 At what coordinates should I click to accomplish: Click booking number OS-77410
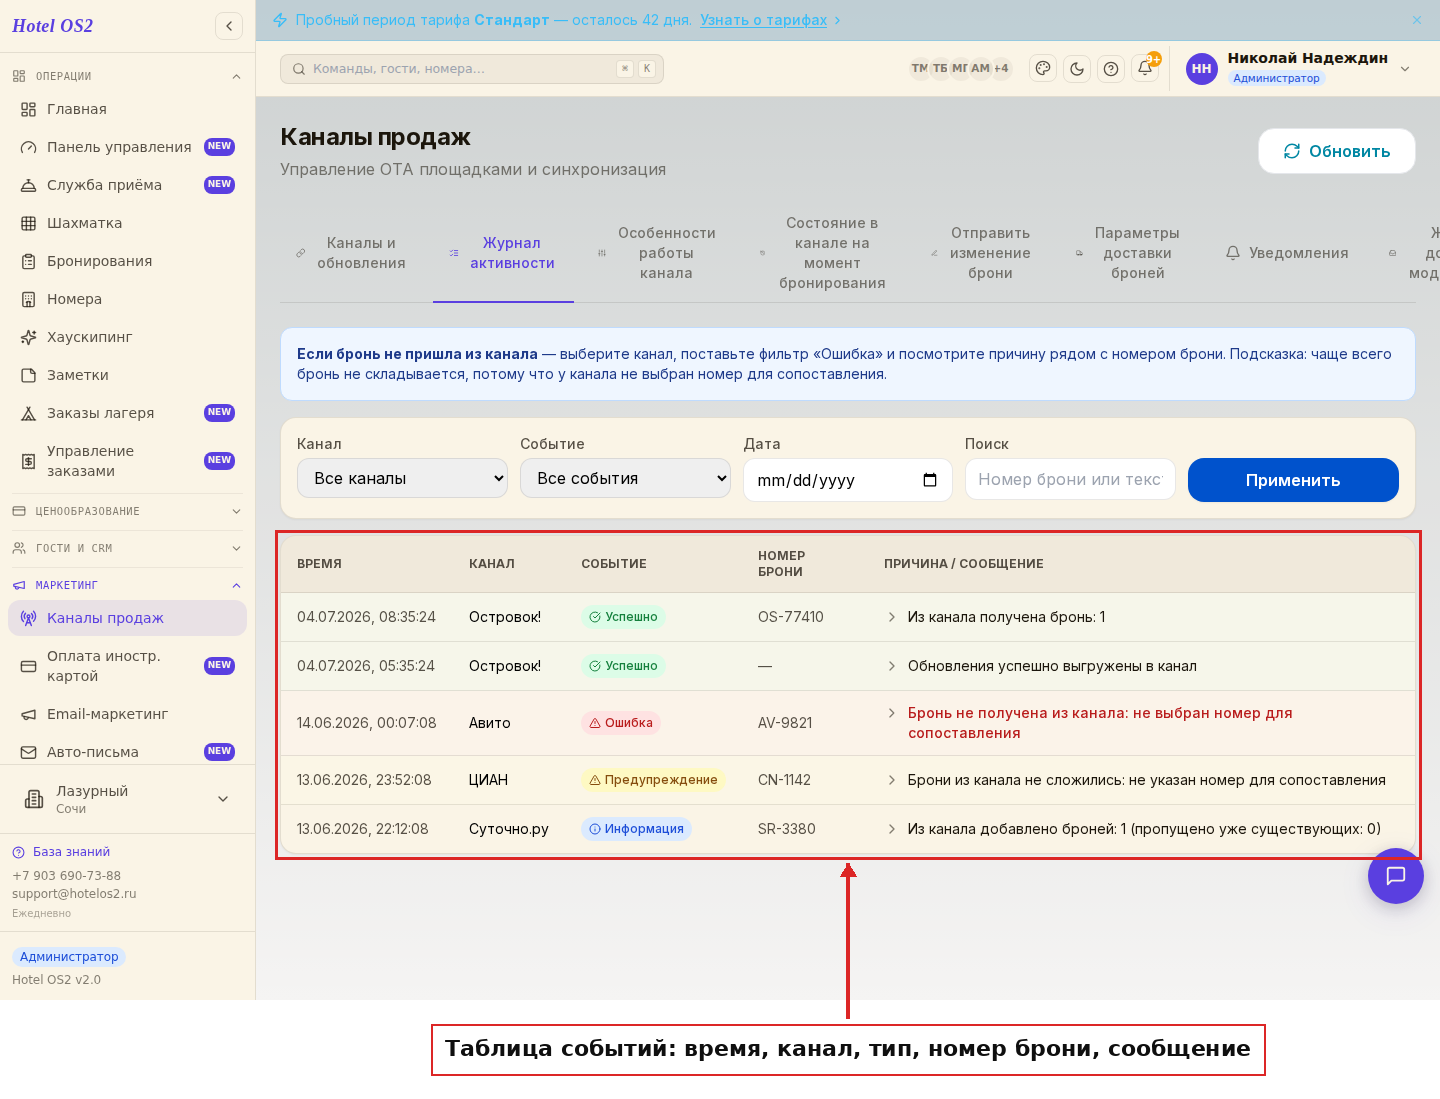pyautogui.click(x=791, y=617)
